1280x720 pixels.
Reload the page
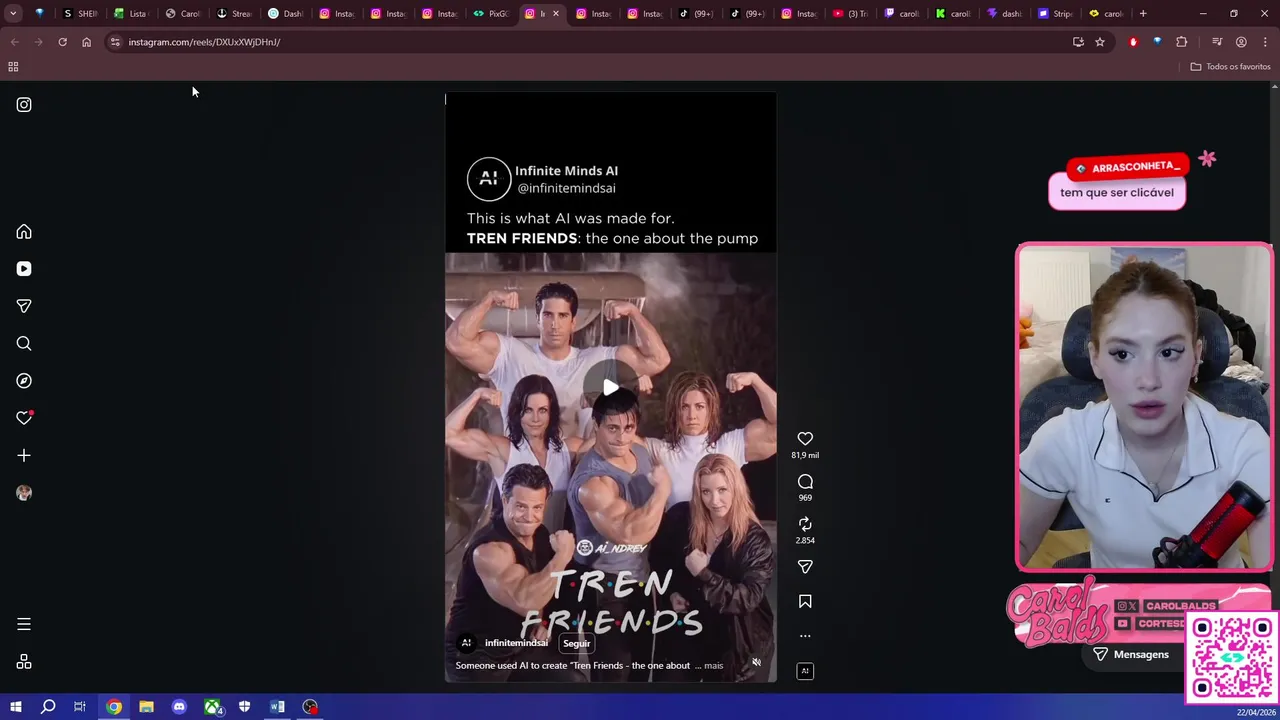pos(62,42)
